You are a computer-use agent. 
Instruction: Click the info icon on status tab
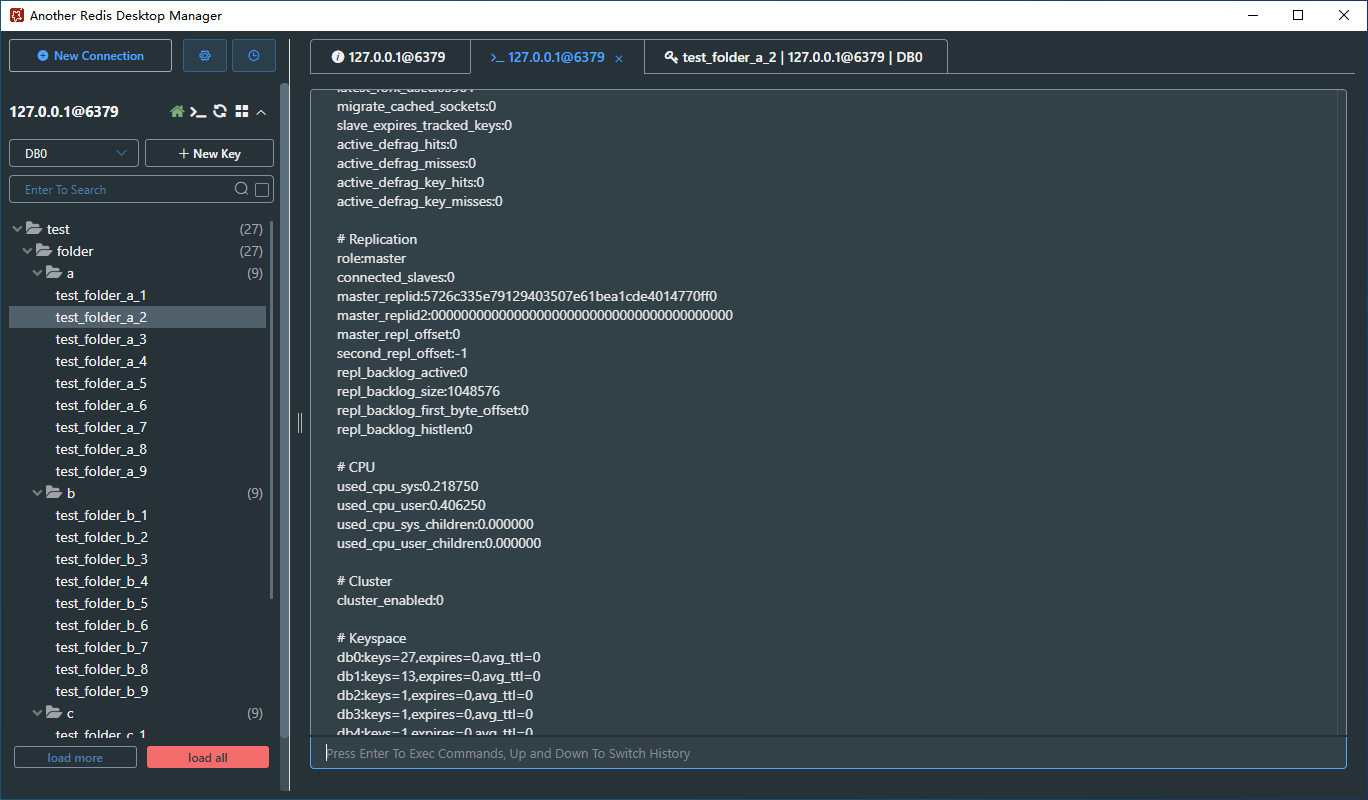pos(337,57)
